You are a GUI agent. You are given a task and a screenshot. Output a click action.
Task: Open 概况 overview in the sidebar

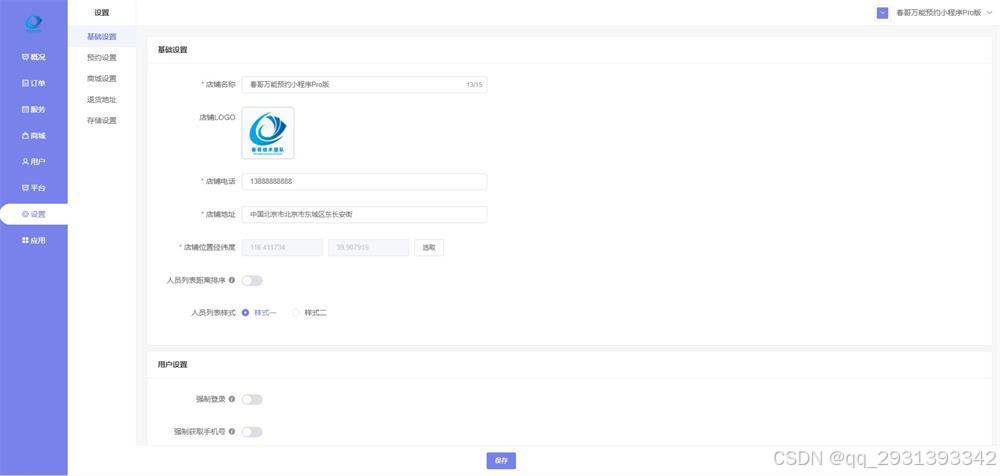point(34,57)
